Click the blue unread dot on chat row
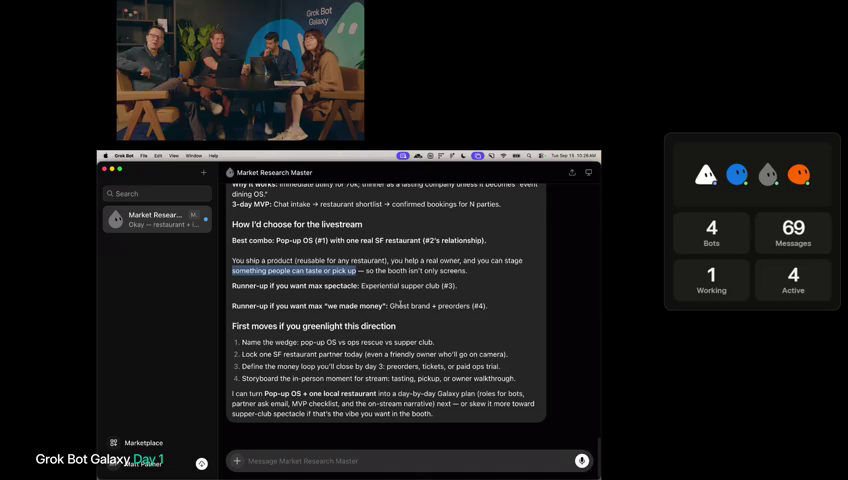Image resolution: width=848 pixels, height=480 pixels. [206, 219]
